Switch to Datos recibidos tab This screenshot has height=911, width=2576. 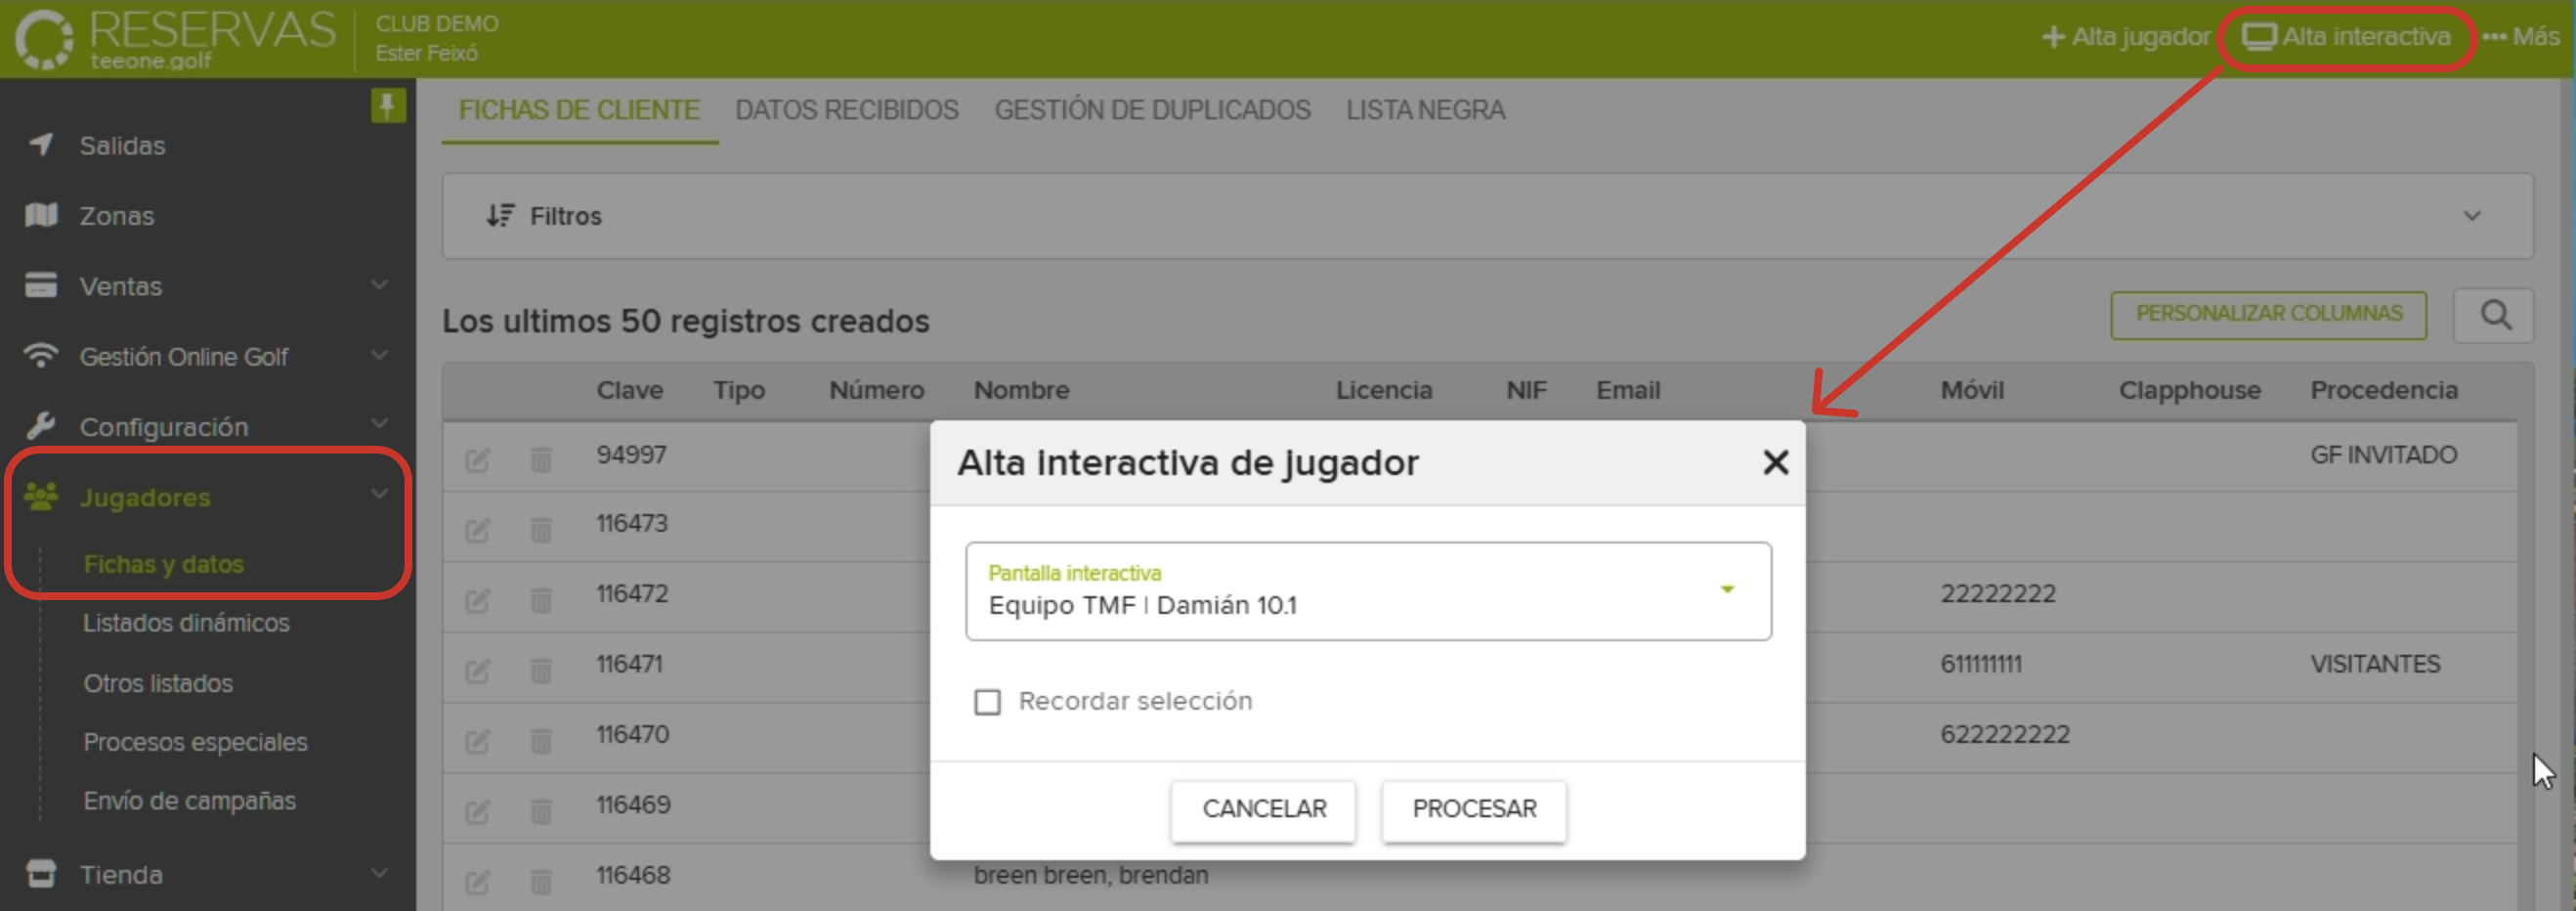pyautogui.click(x=846, y=110)
